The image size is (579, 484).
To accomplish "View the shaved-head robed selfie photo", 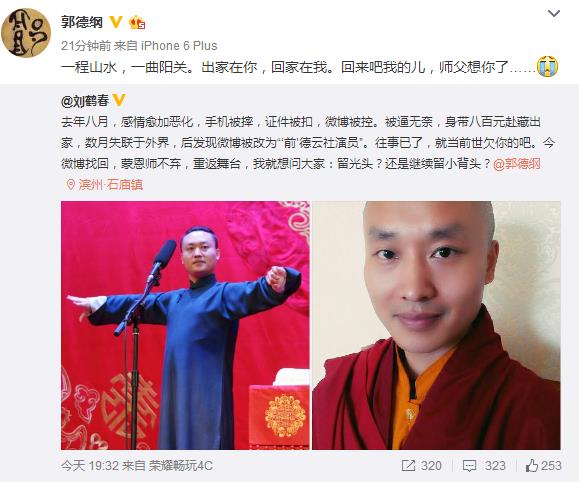I will [436, 325].
